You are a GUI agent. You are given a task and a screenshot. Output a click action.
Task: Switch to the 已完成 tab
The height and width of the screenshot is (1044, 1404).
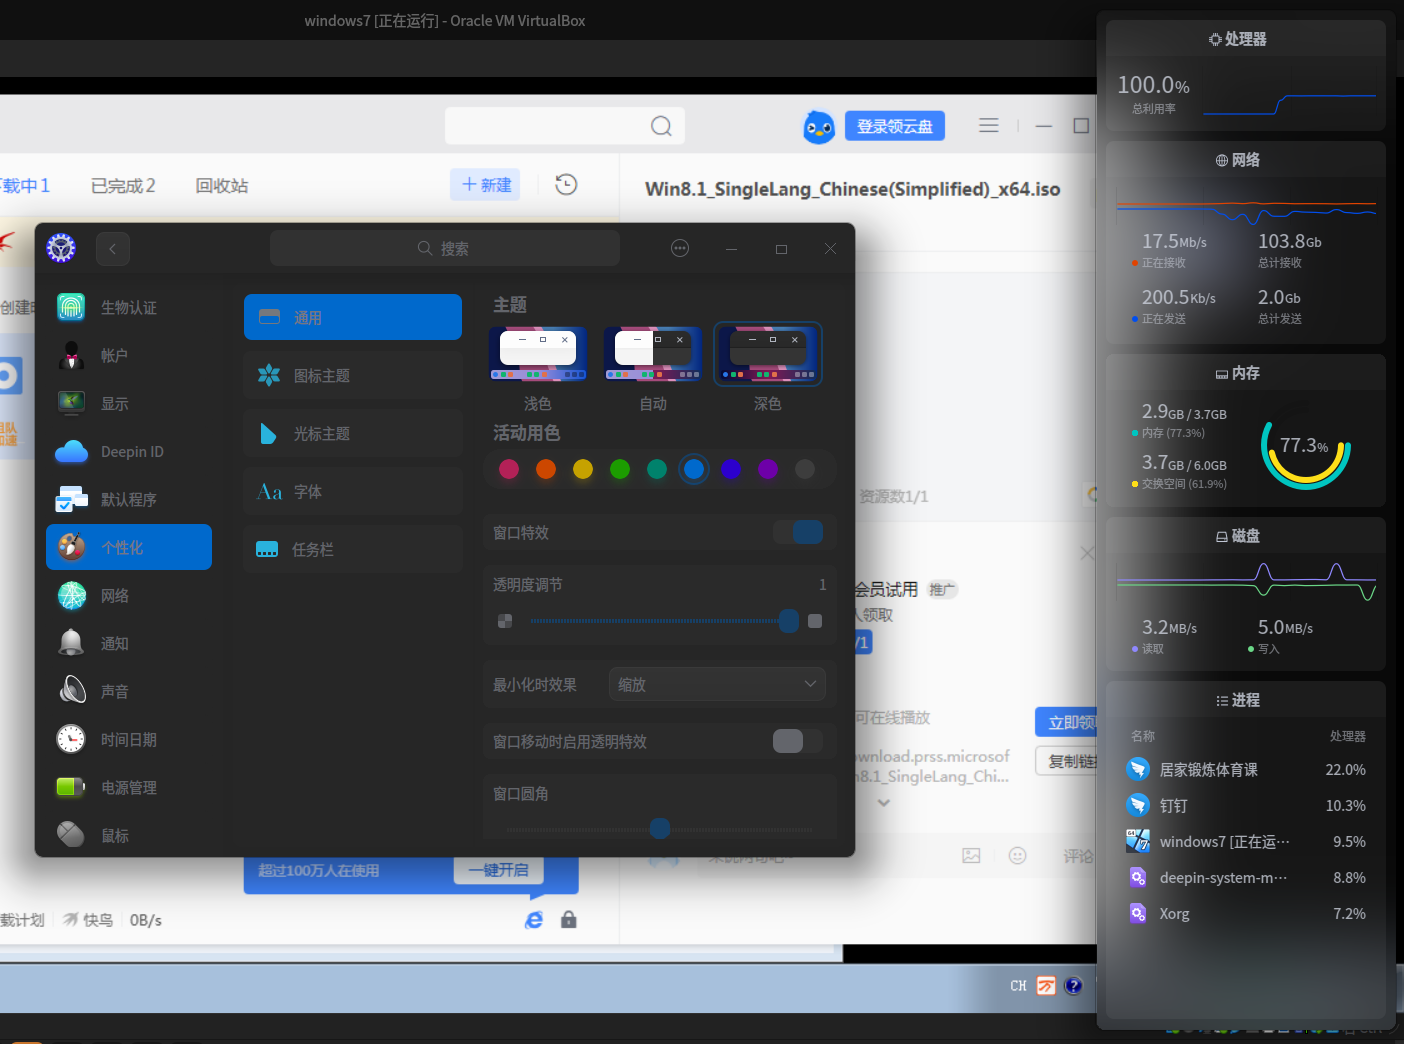click(x=123, y=185)
